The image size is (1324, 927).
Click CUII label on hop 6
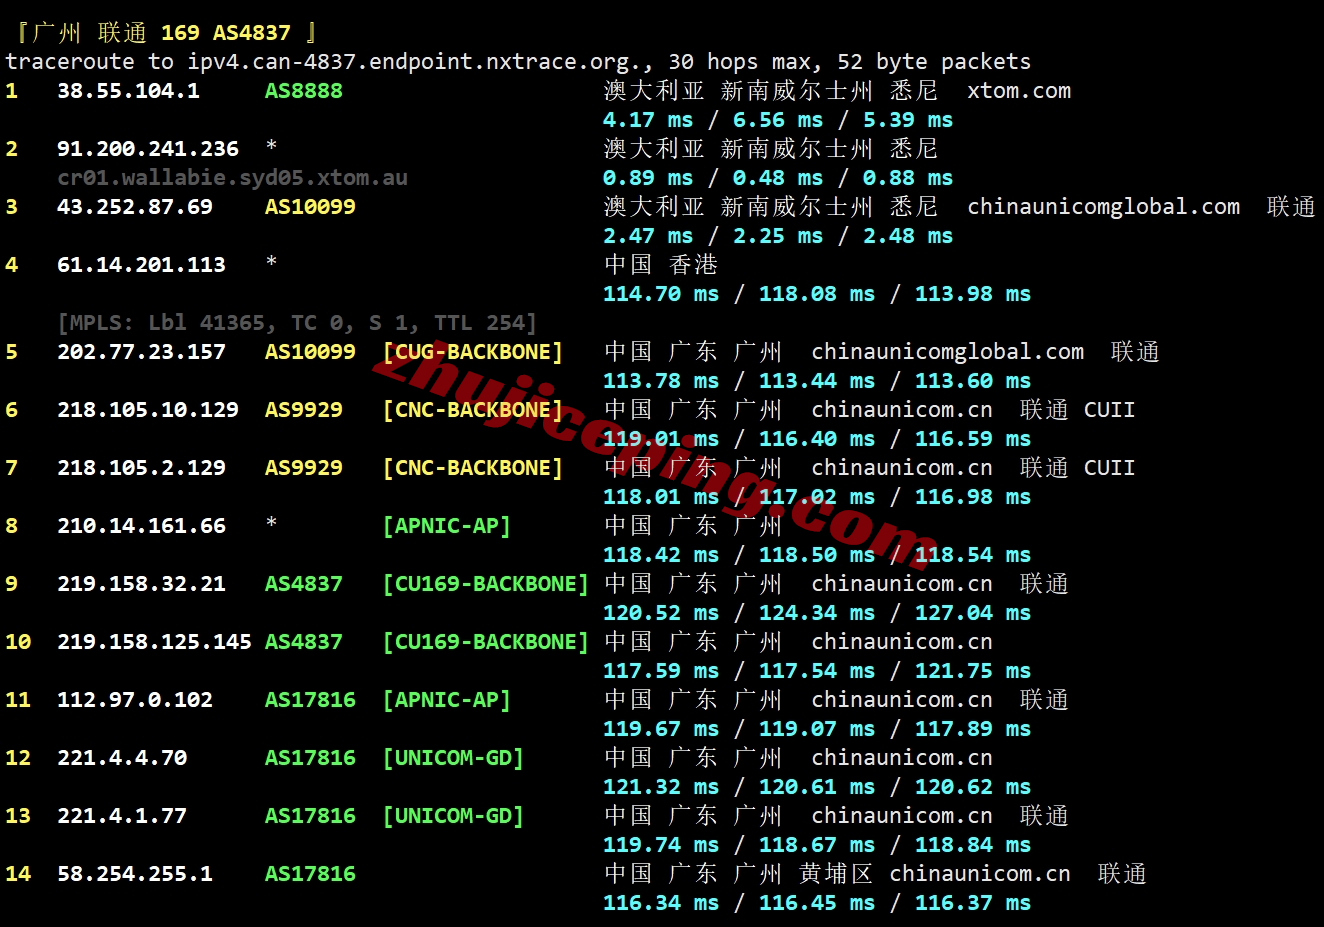(x=1109, y=410)
